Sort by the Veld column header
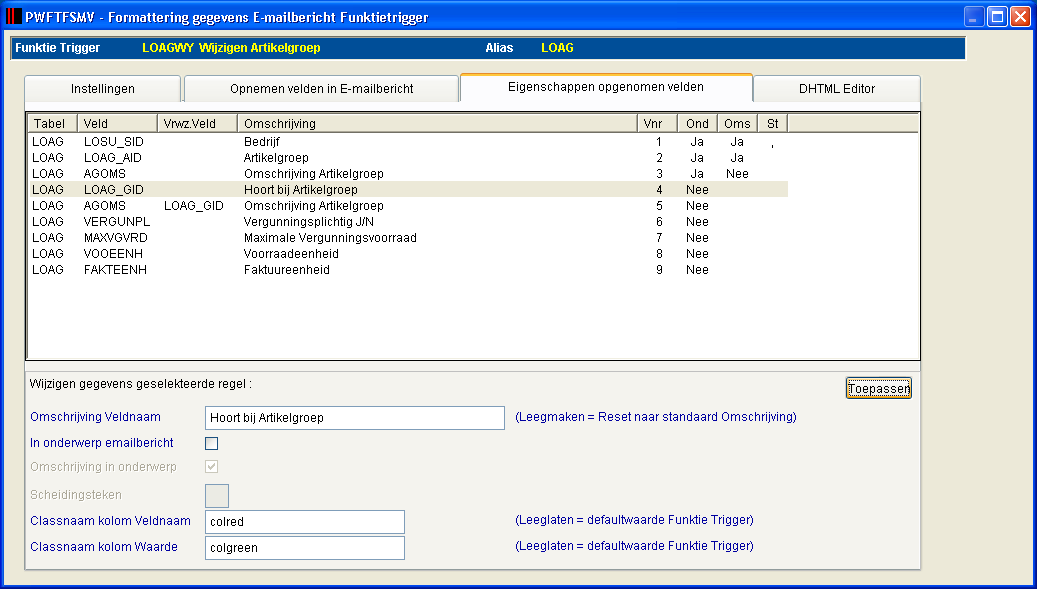The image size is (1037, 589). (117, 124)
